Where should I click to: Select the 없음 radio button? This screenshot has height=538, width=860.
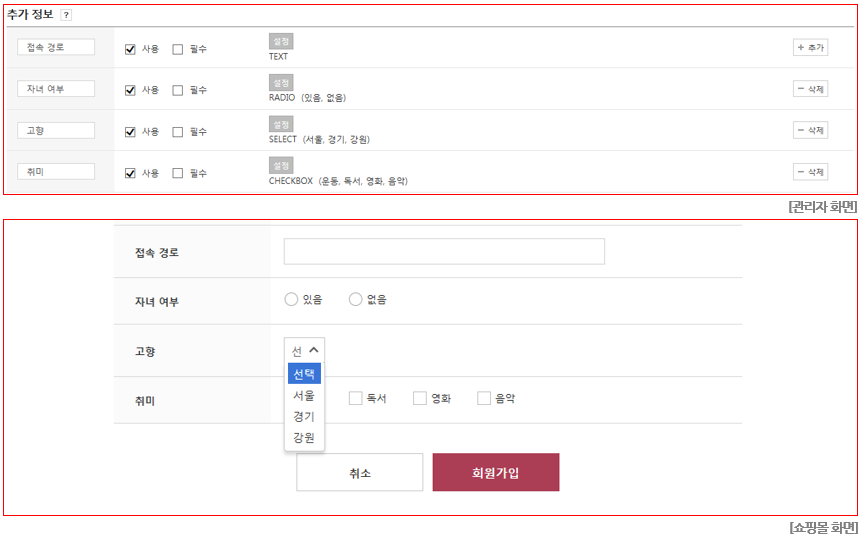[355, 299]
